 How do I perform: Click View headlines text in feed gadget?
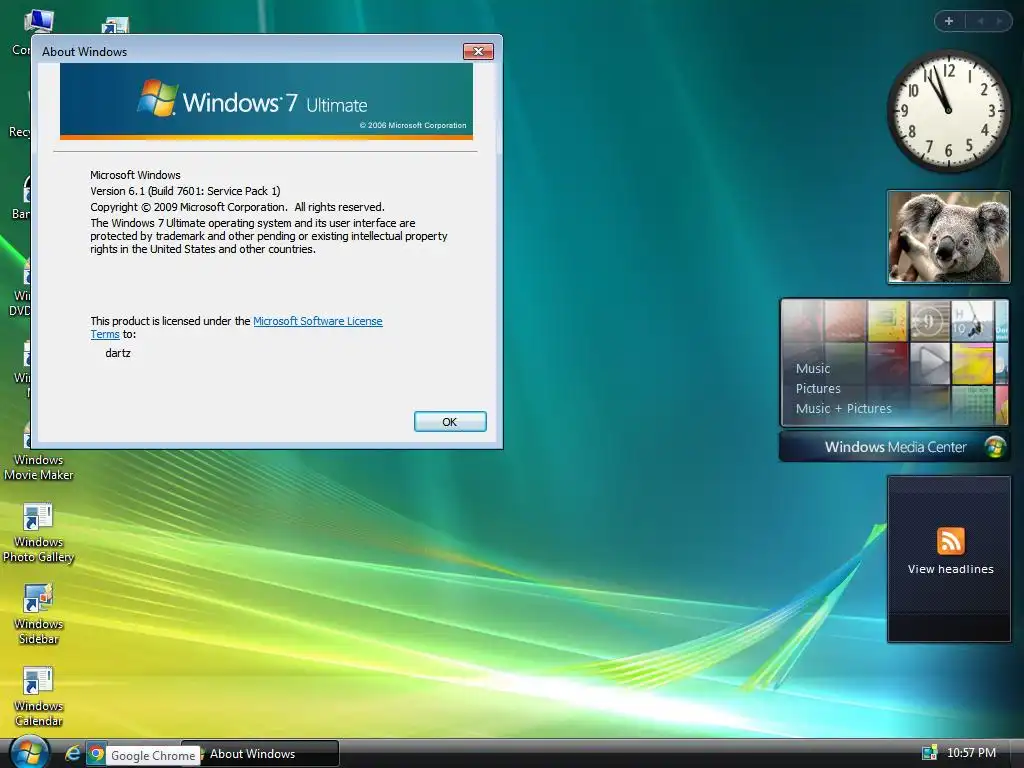click(950, 569)
